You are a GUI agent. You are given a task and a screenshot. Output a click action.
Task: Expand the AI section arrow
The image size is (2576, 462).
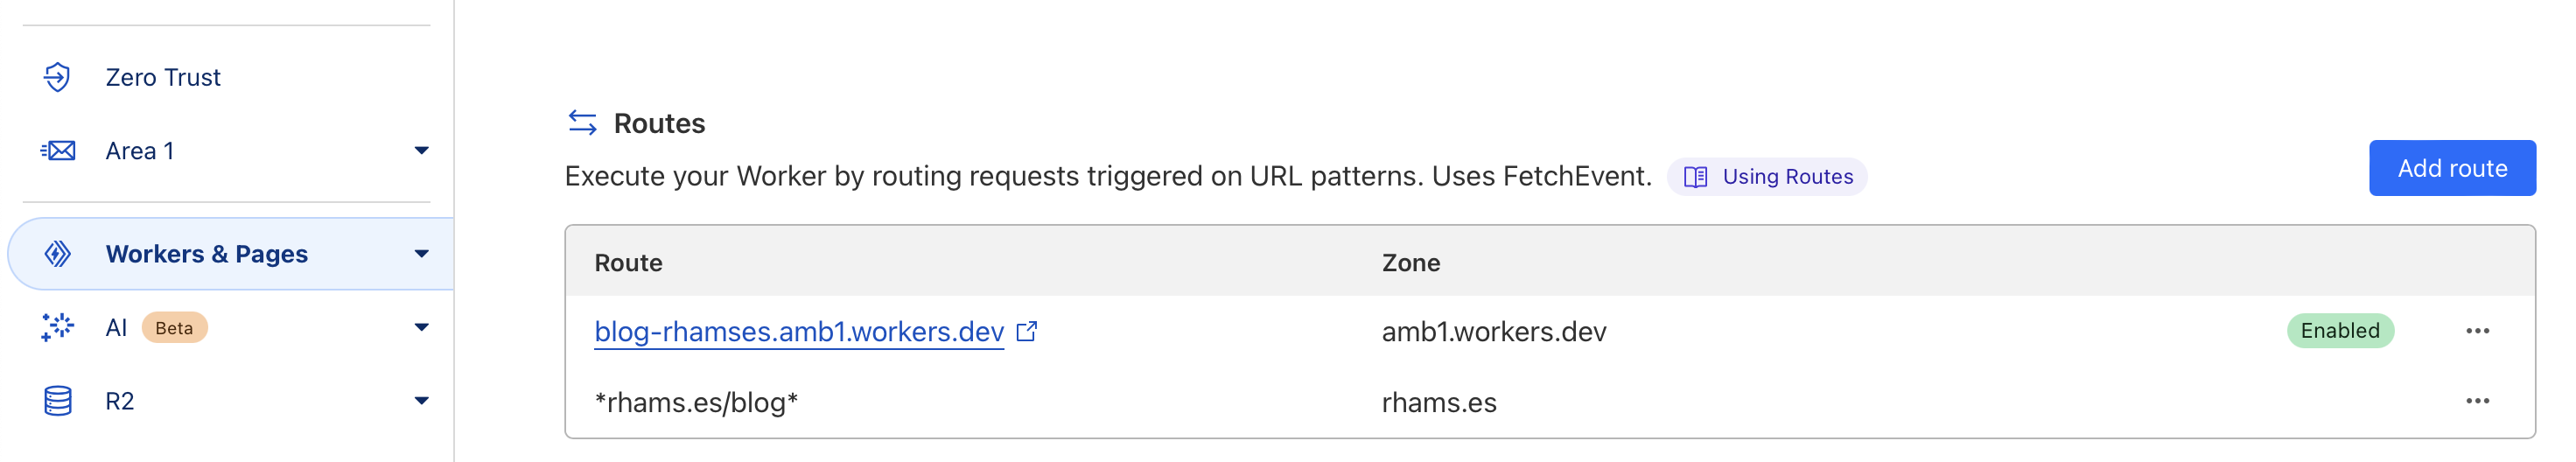click(421, 327)
